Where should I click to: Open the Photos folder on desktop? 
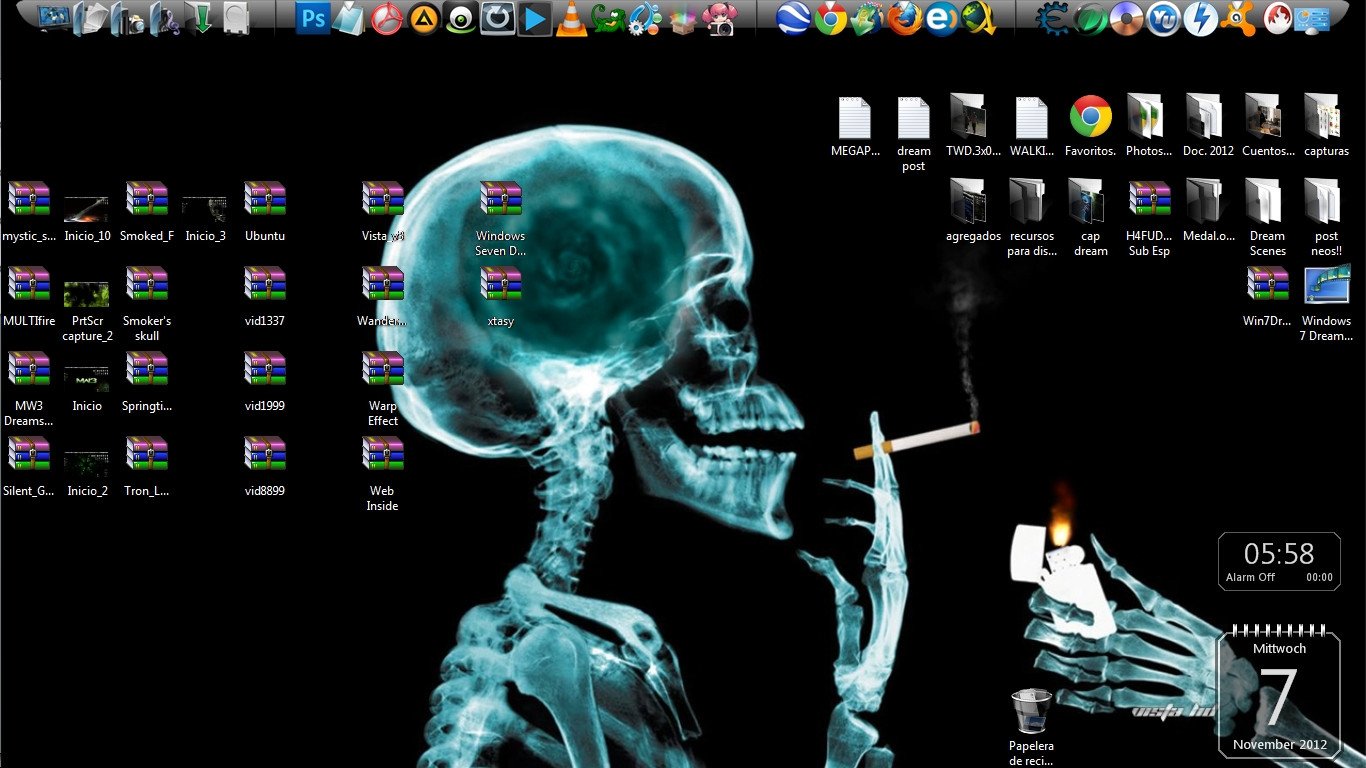[x=1149, y=126]
